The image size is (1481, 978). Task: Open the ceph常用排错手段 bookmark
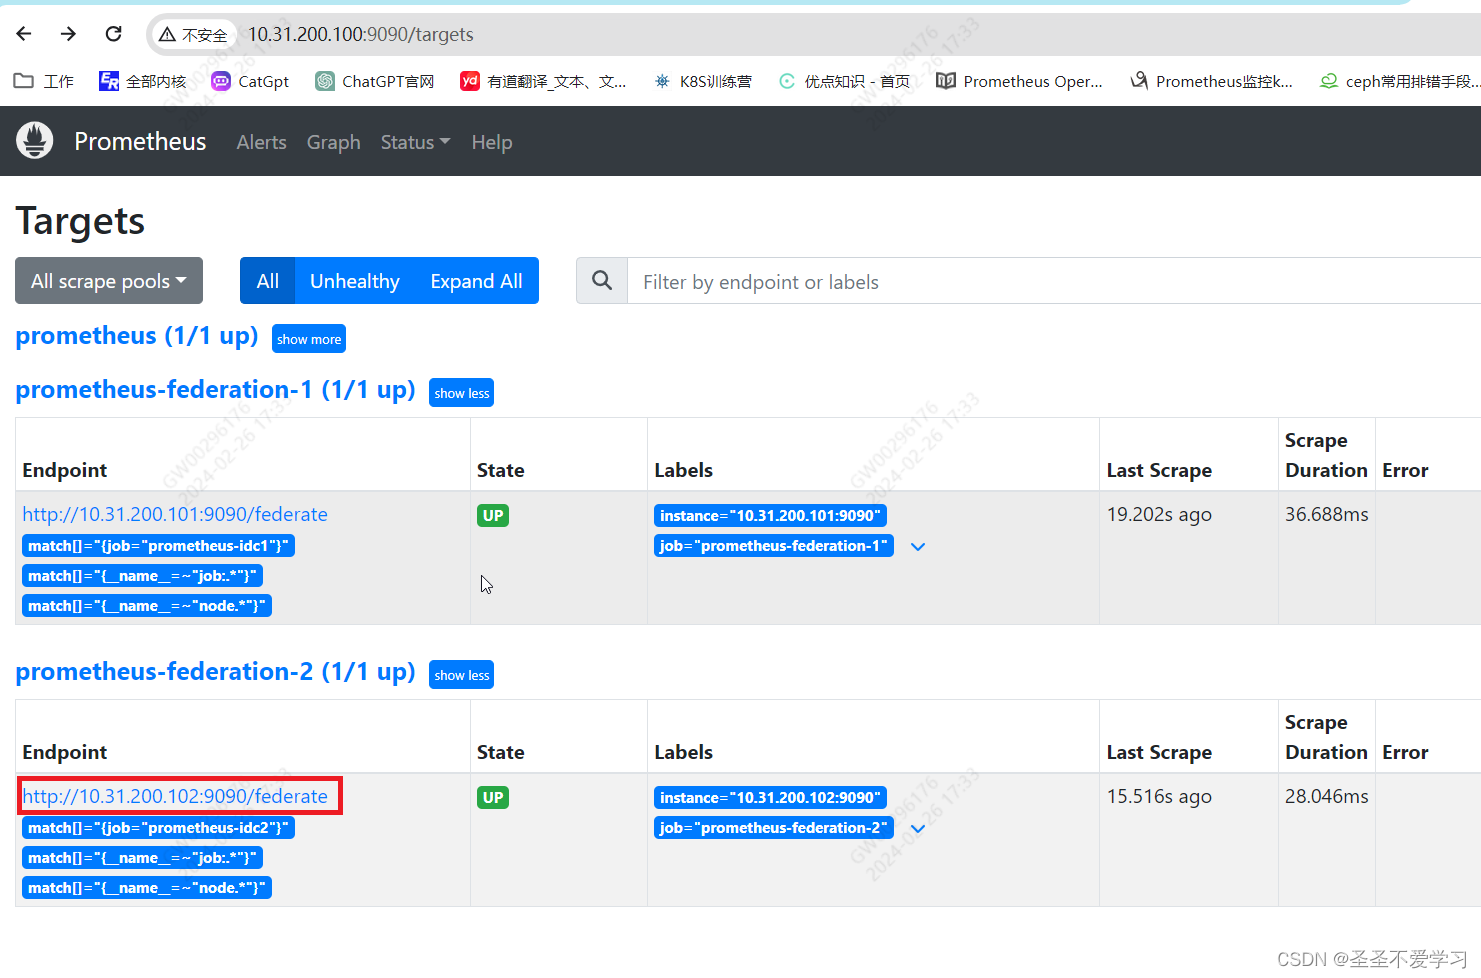[1400, 82]
